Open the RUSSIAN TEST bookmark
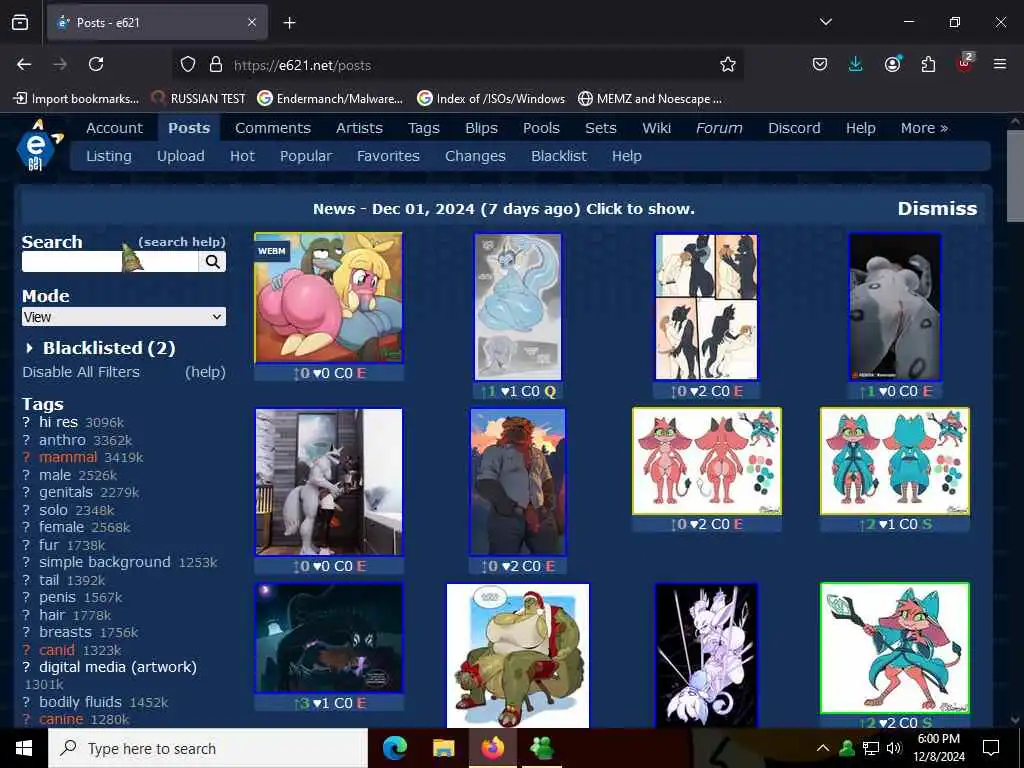Viewport: 1024px width, 768px height. click(x=198, y=99)
